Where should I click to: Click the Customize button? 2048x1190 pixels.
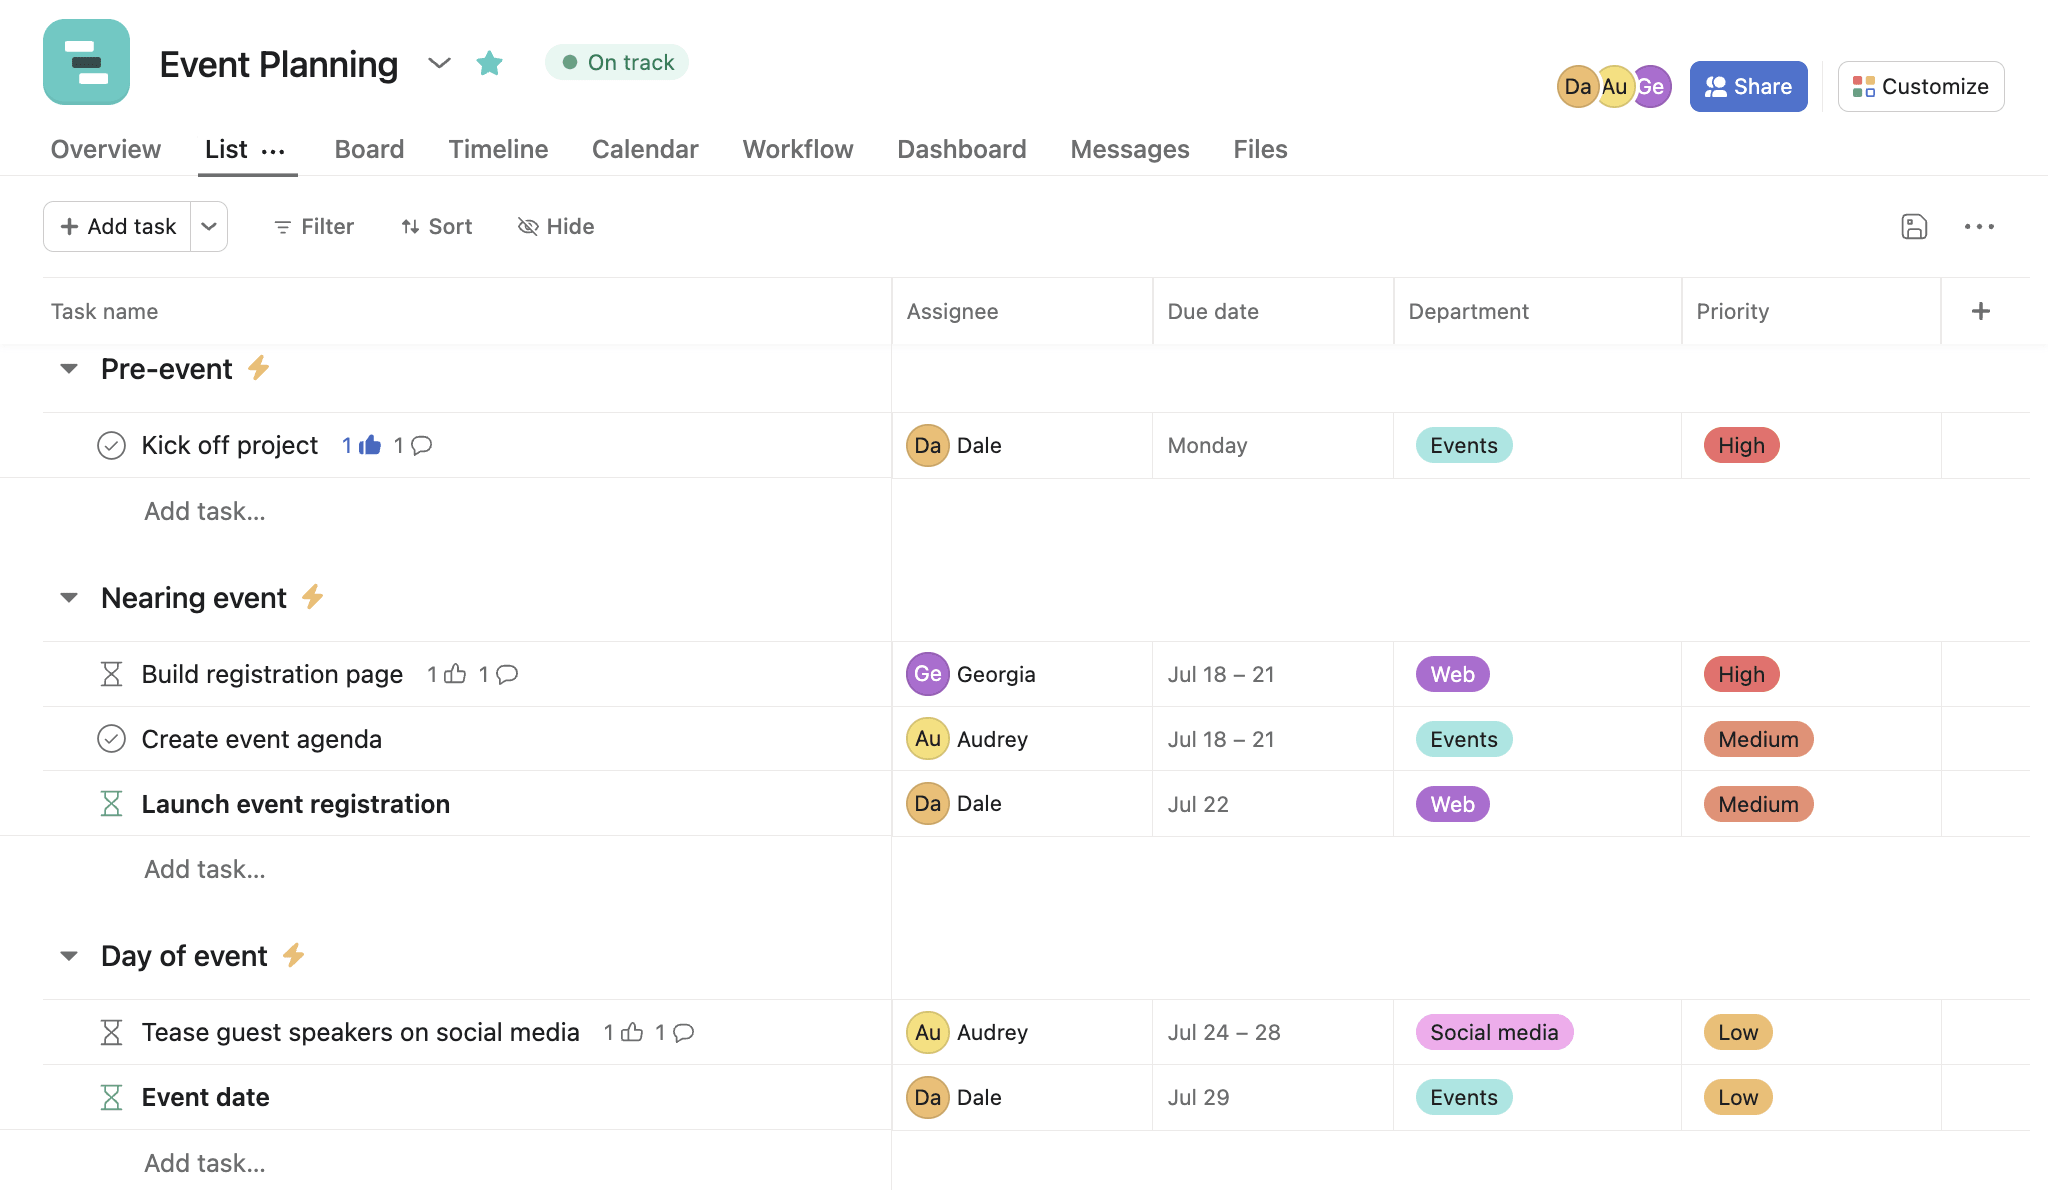(x=1921, y=86)
